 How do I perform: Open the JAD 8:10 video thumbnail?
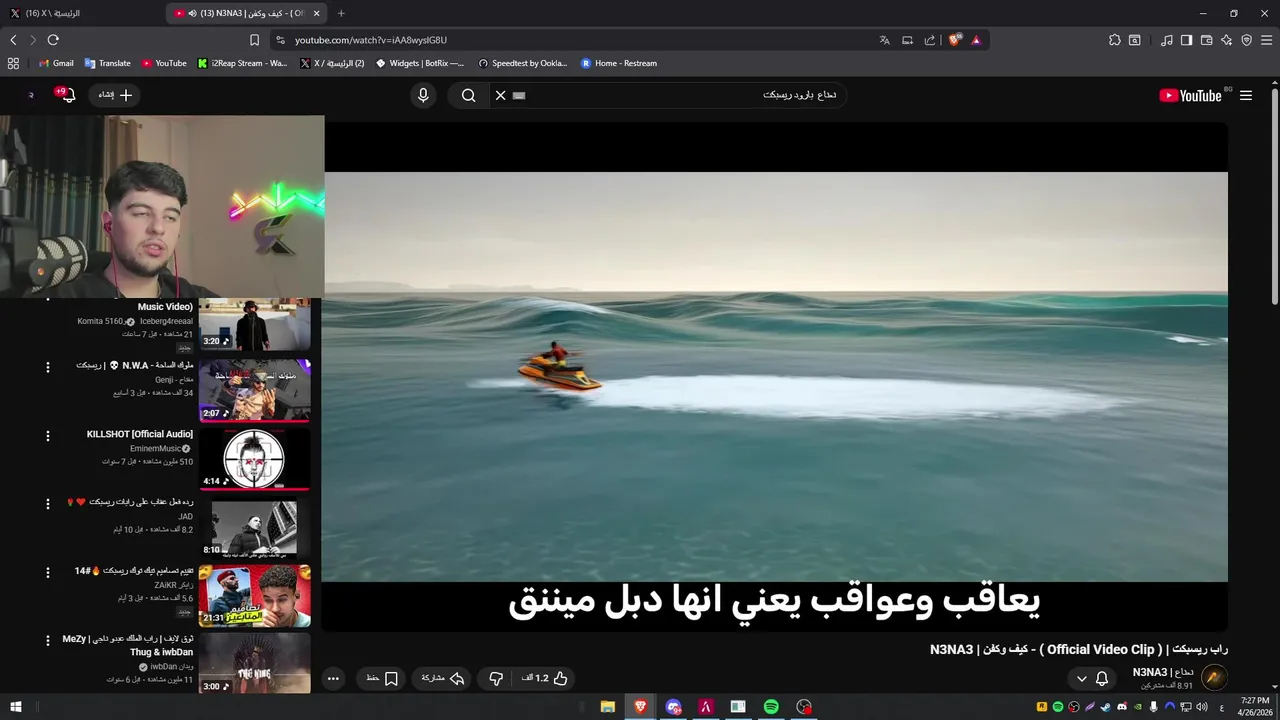254,528
